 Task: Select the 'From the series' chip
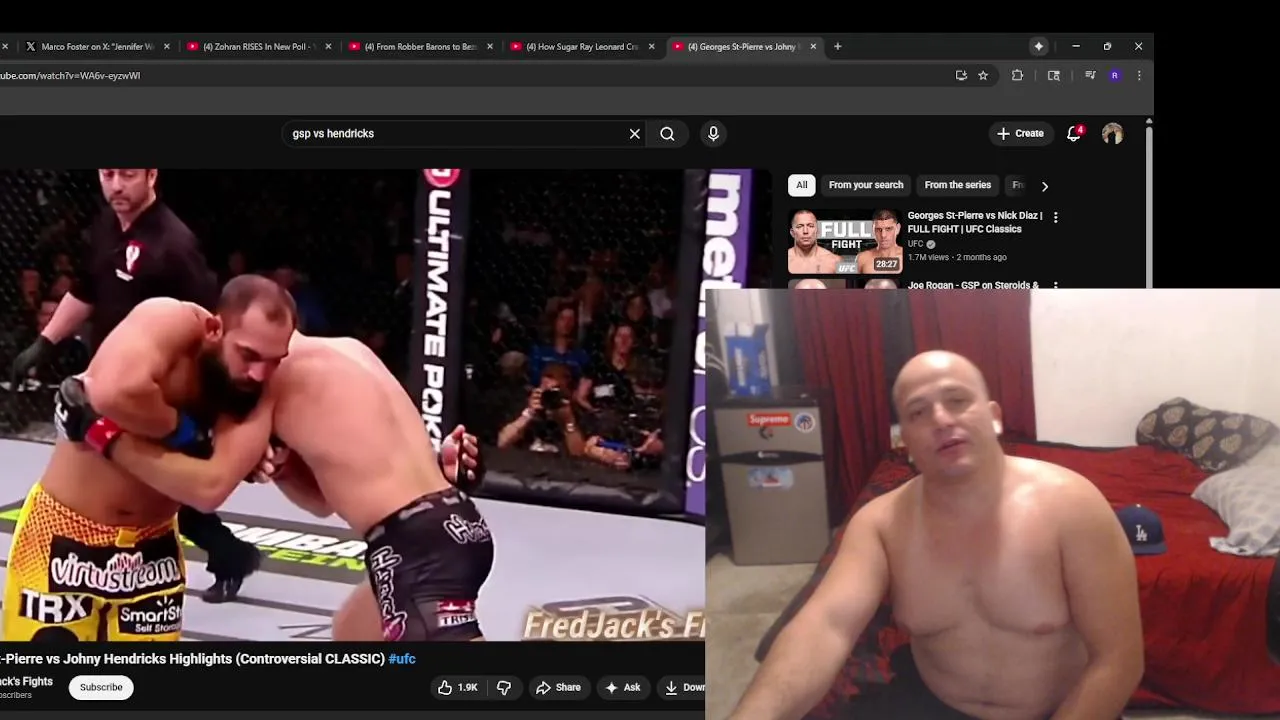(x=958, y=185)
